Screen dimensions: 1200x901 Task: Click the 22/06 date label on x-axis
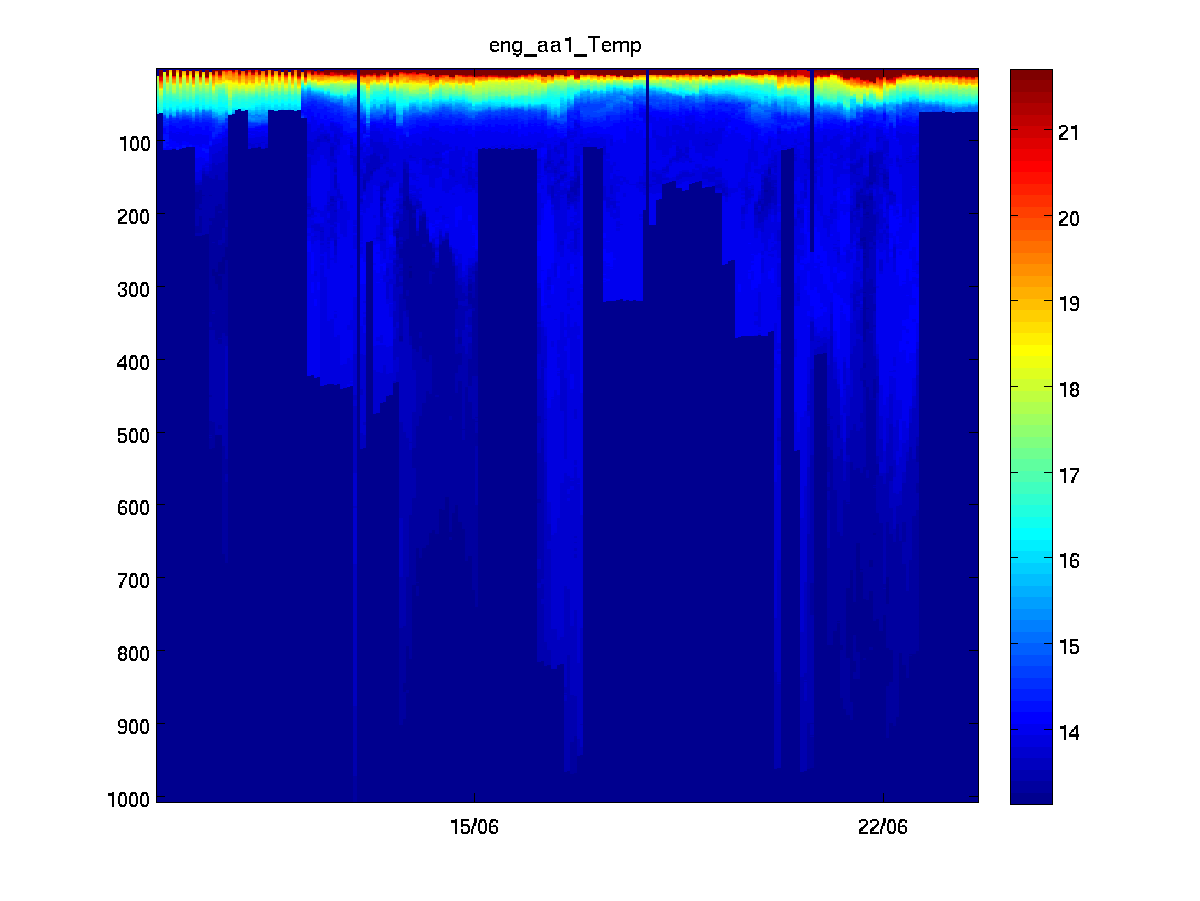coord(882,827)
